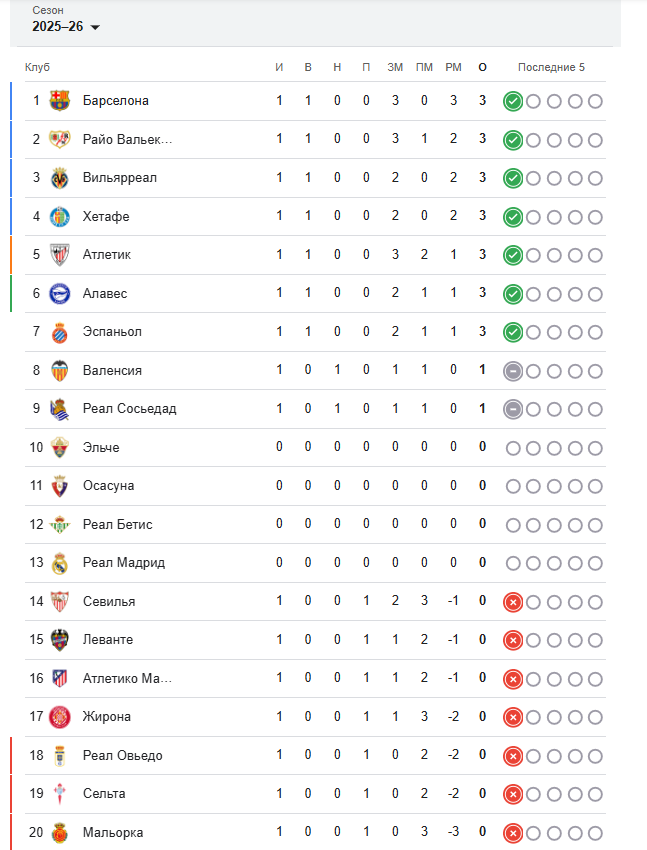Click the 'О' points column header
The width and height of the screenshot is (647, 850).
(483, 67)
